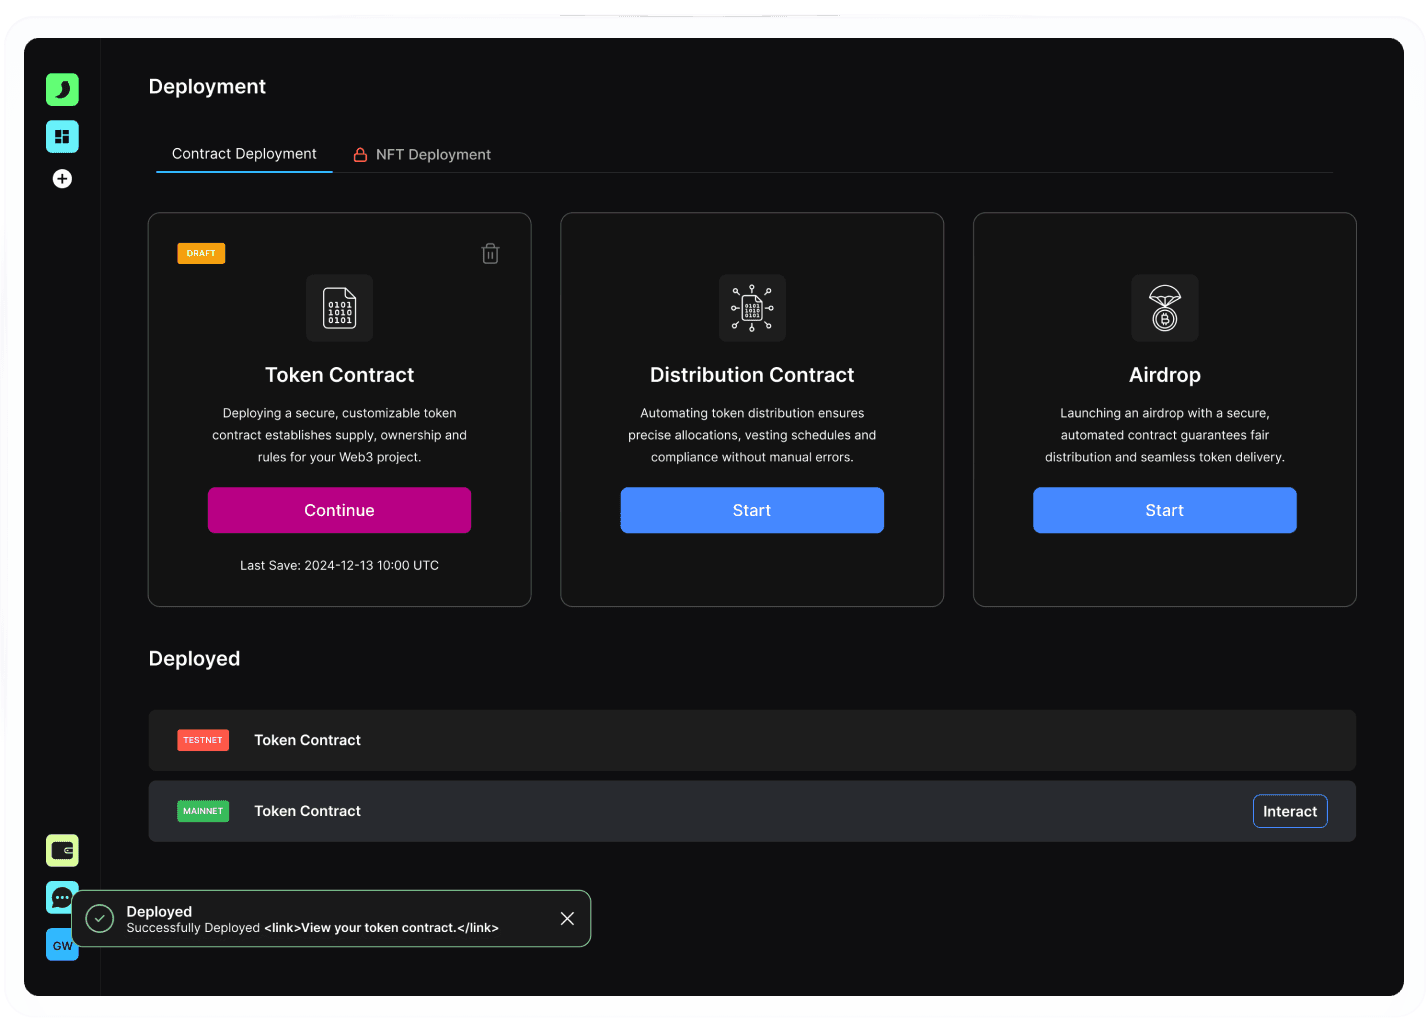Click the Distribution Contract network icon
This screenshot has height=1018, width=1426.
[752, 308]
